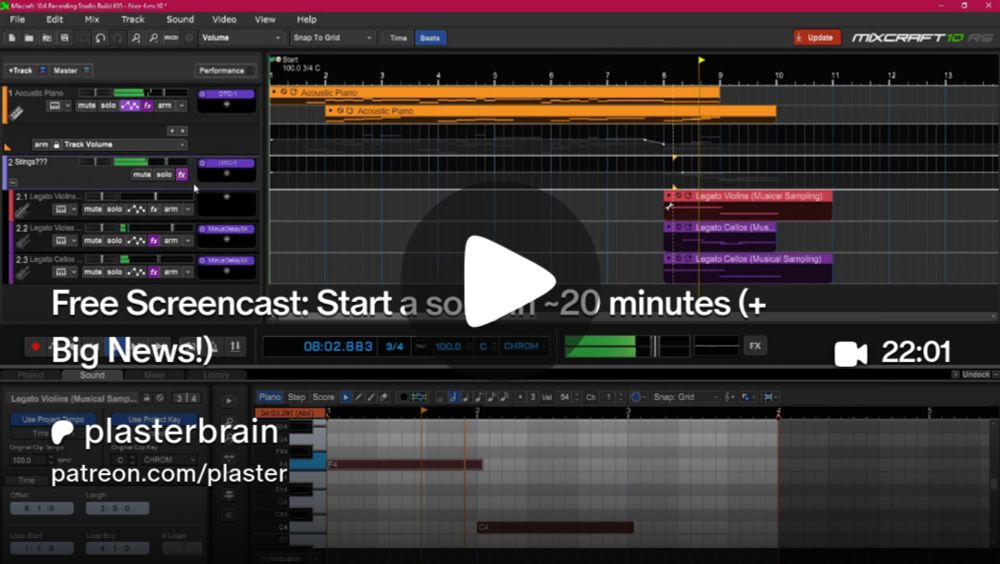Image resolution: width=1000 pixels, height=564 pixels.
Task: Click the Zoom Out magnifier icon
Action: point(153,38)
